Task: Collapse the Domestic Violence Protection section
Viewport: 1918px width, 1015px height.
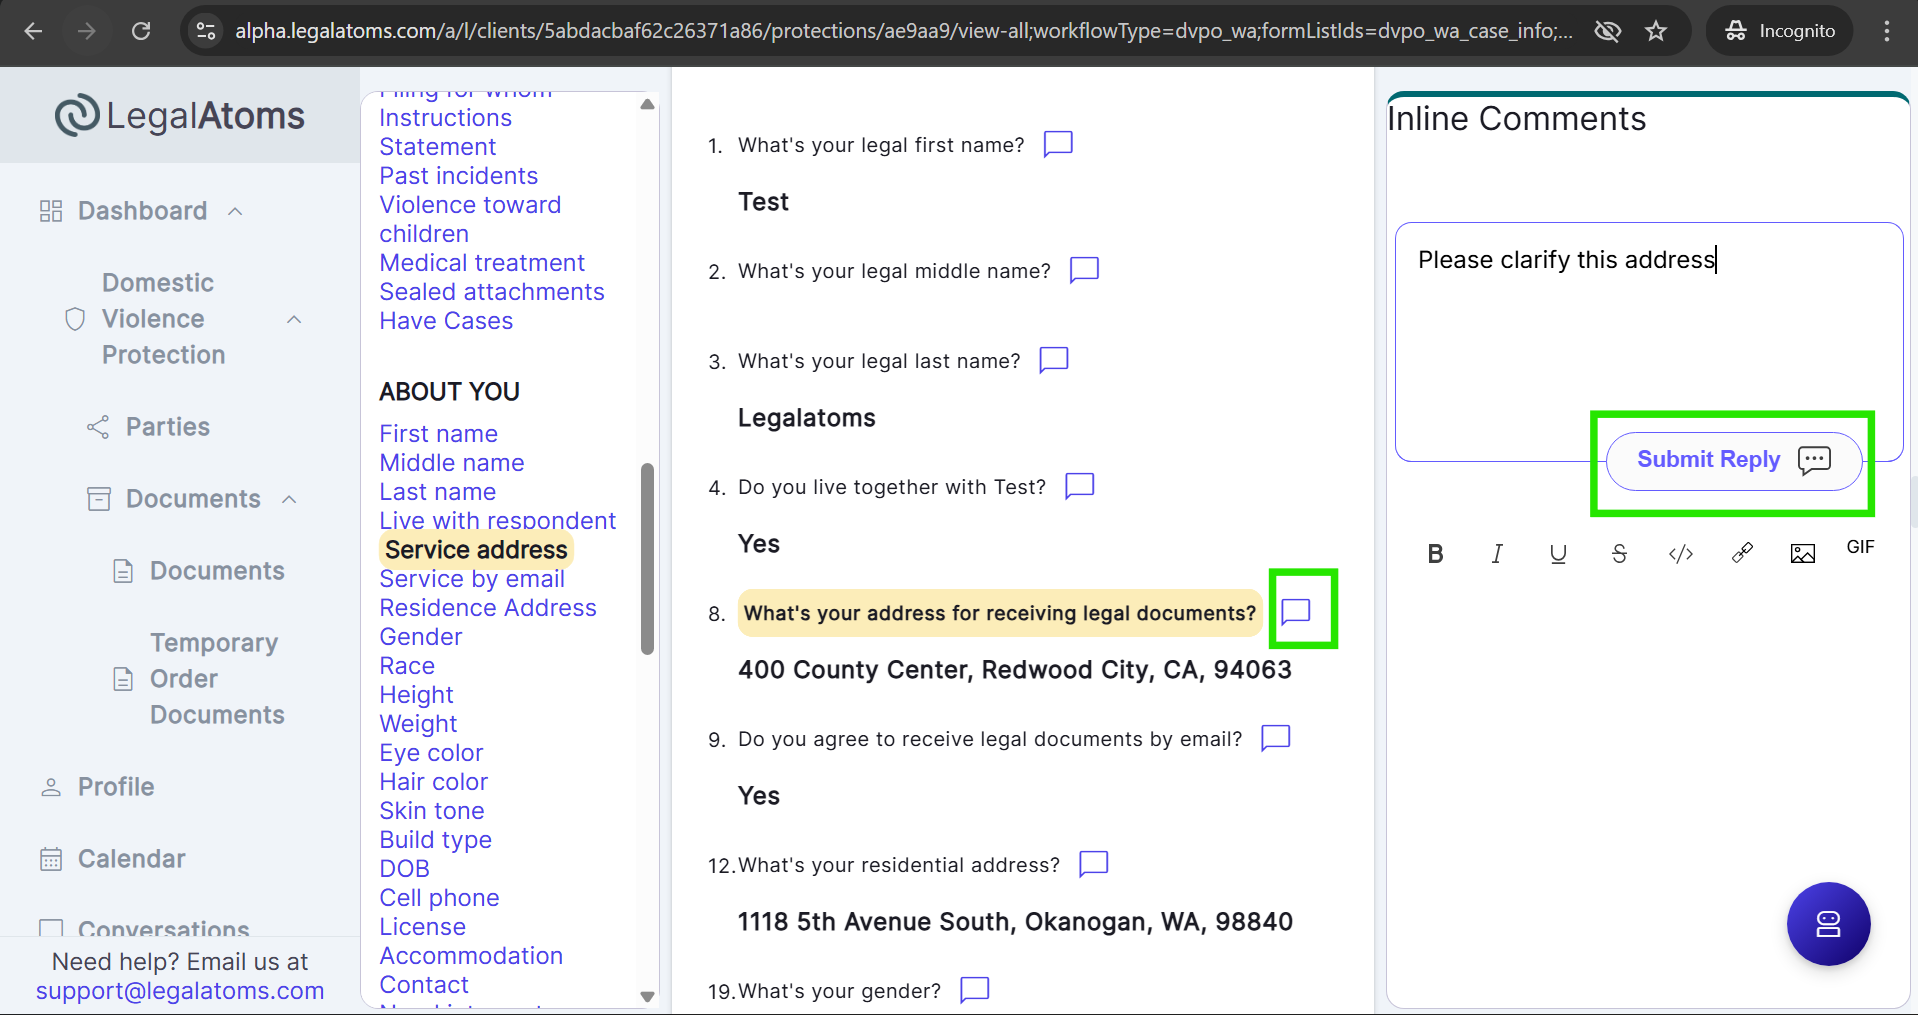Action: point(294,319)
